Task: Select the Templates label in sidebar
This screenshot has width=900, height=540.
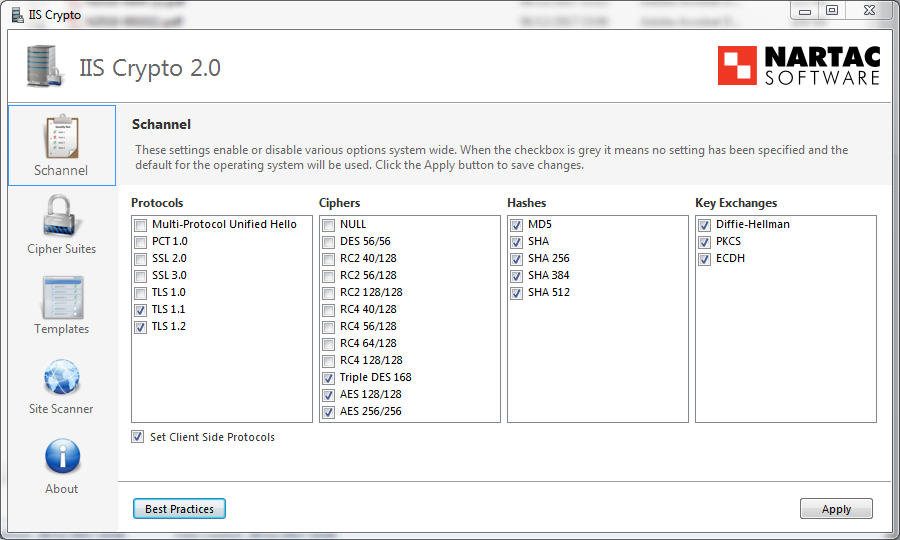Action: [x=61, y=329]
